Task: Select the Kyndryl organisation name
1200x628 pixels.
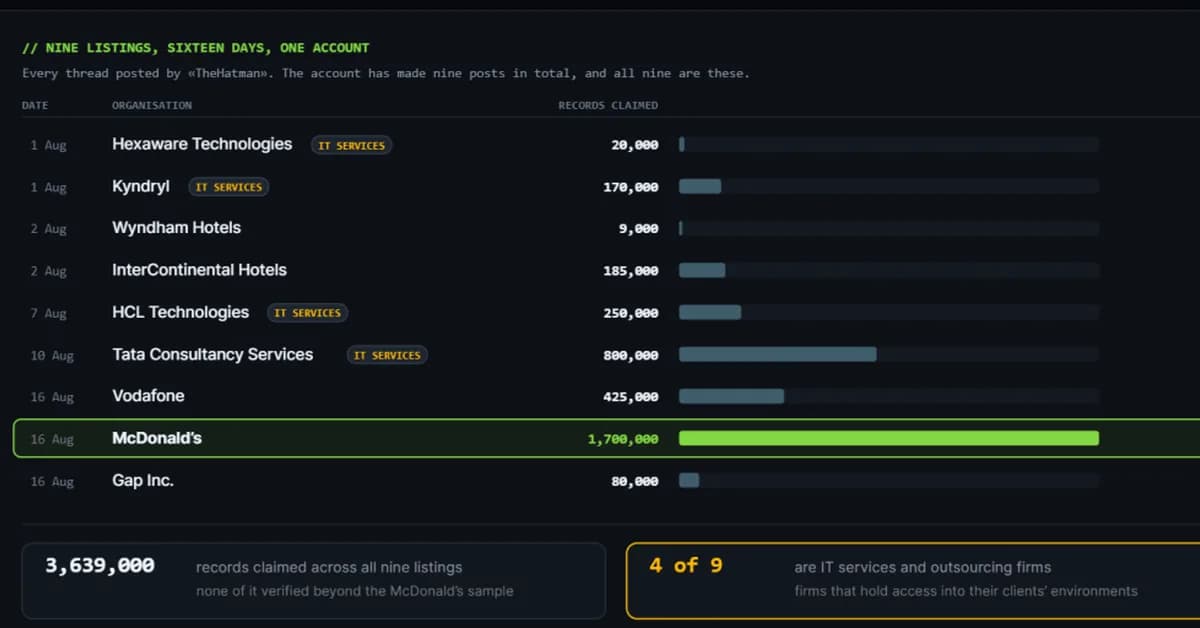Action: (x=141, y=186)
